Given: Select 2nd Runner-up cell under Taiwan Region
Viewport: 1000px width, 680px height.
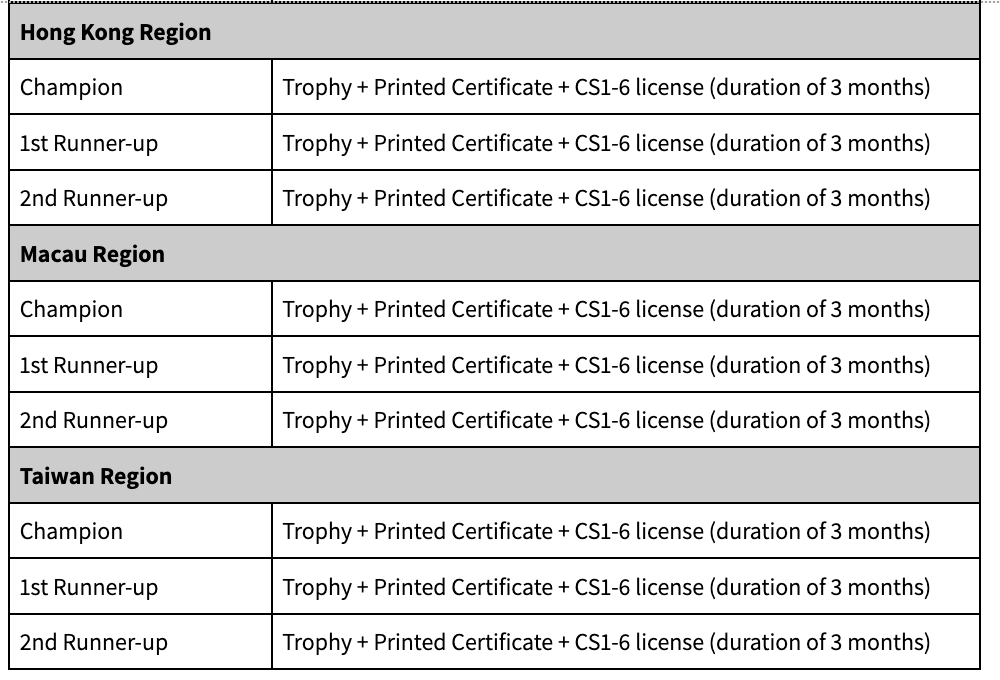Looking at the screenshot, I should click(94, 642).
